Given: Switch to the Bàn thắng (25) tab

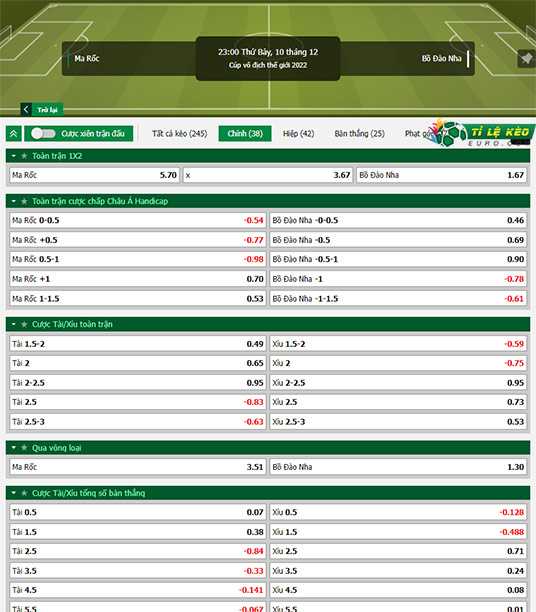Looking at the screenshot, I should click(x=360, y=133).
